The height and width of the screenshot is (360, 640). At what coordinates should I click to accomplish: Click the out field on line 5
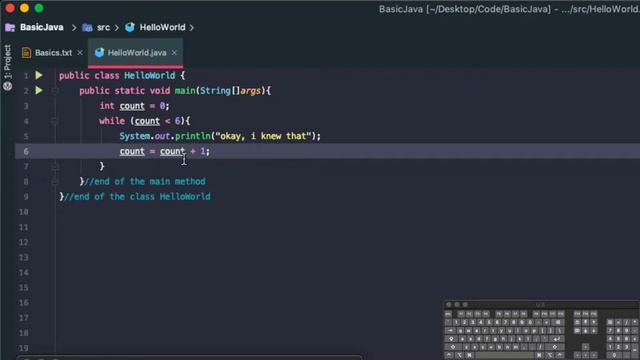pos(162,136)
